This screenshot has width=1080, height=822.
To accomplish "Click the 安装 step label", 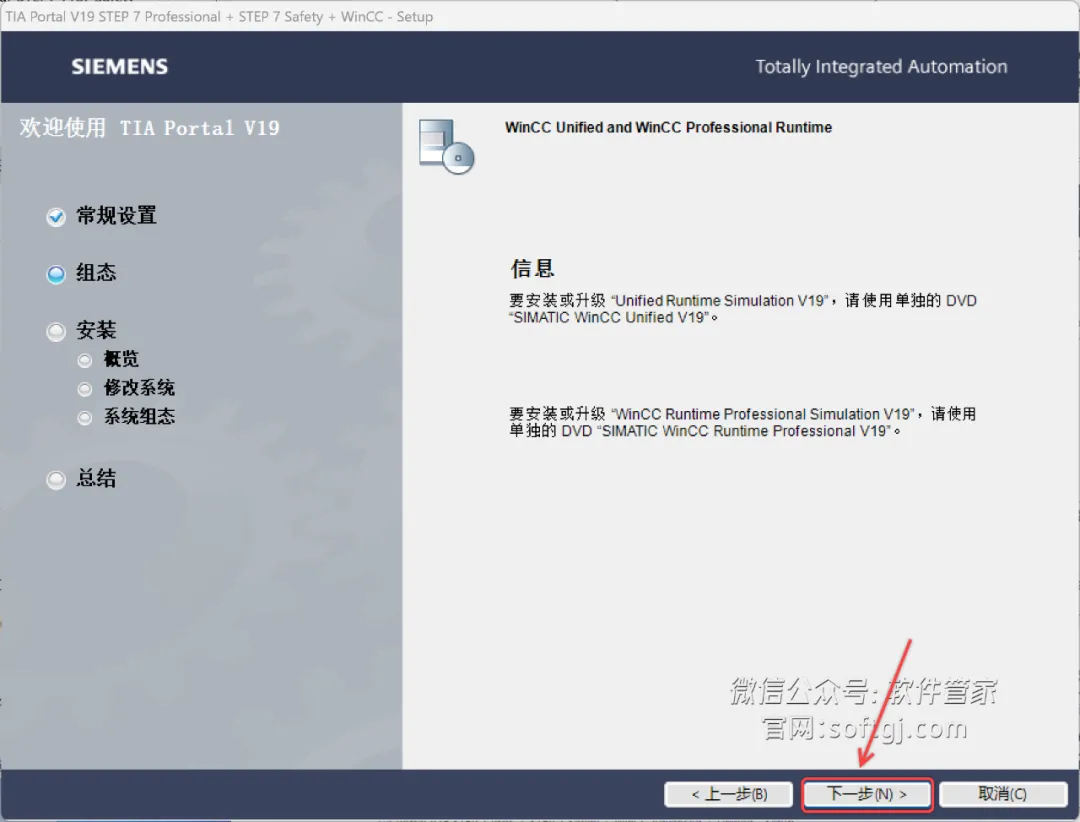I will coord(96,330).
